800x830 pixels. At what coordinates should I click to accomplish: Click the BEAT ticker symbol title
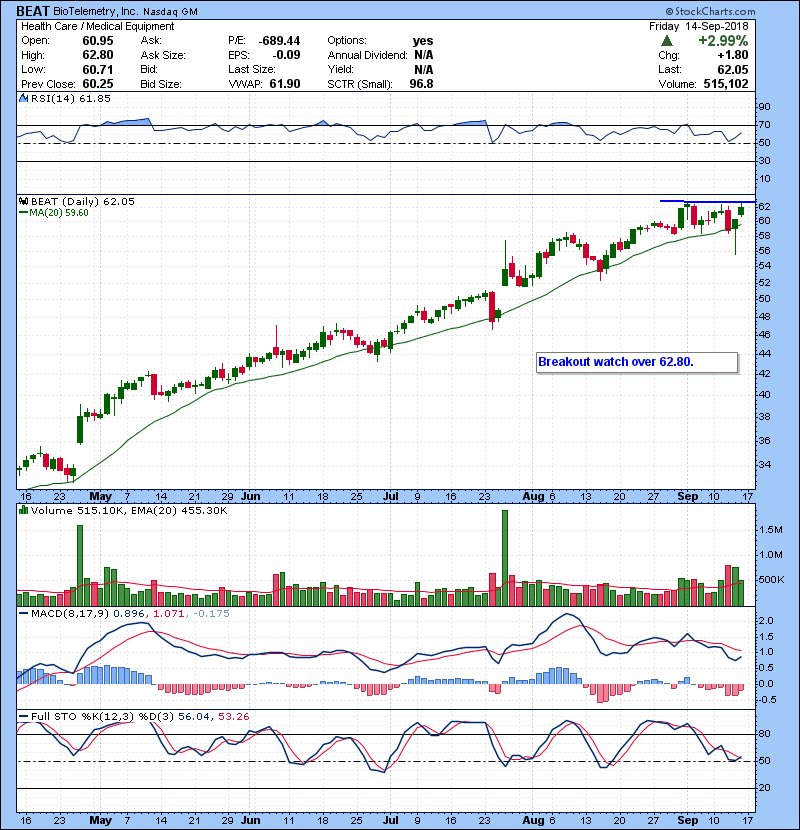click(33, 11)
